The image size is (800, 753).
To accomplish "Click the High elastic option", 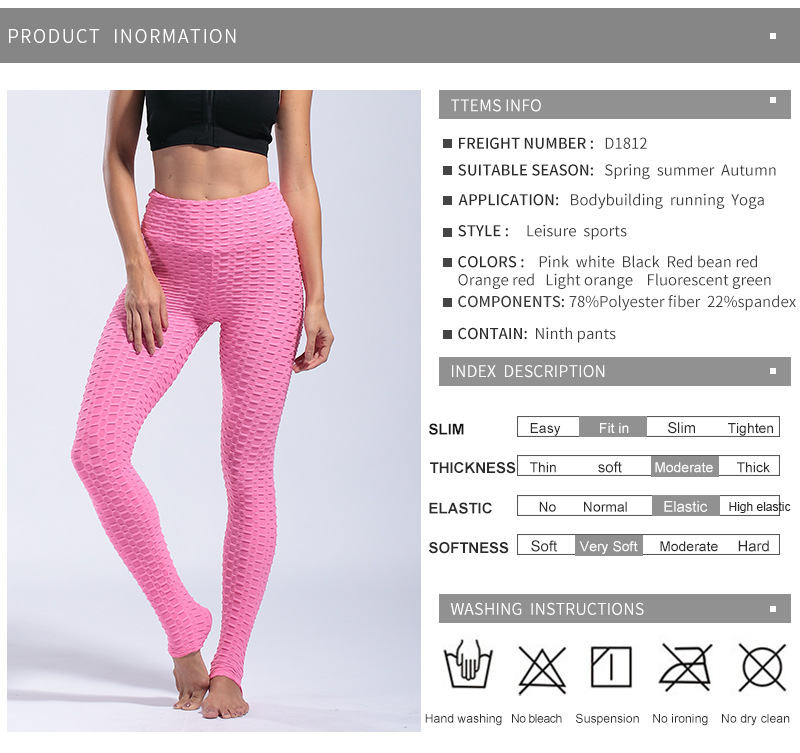I will (x=759, y=507).
